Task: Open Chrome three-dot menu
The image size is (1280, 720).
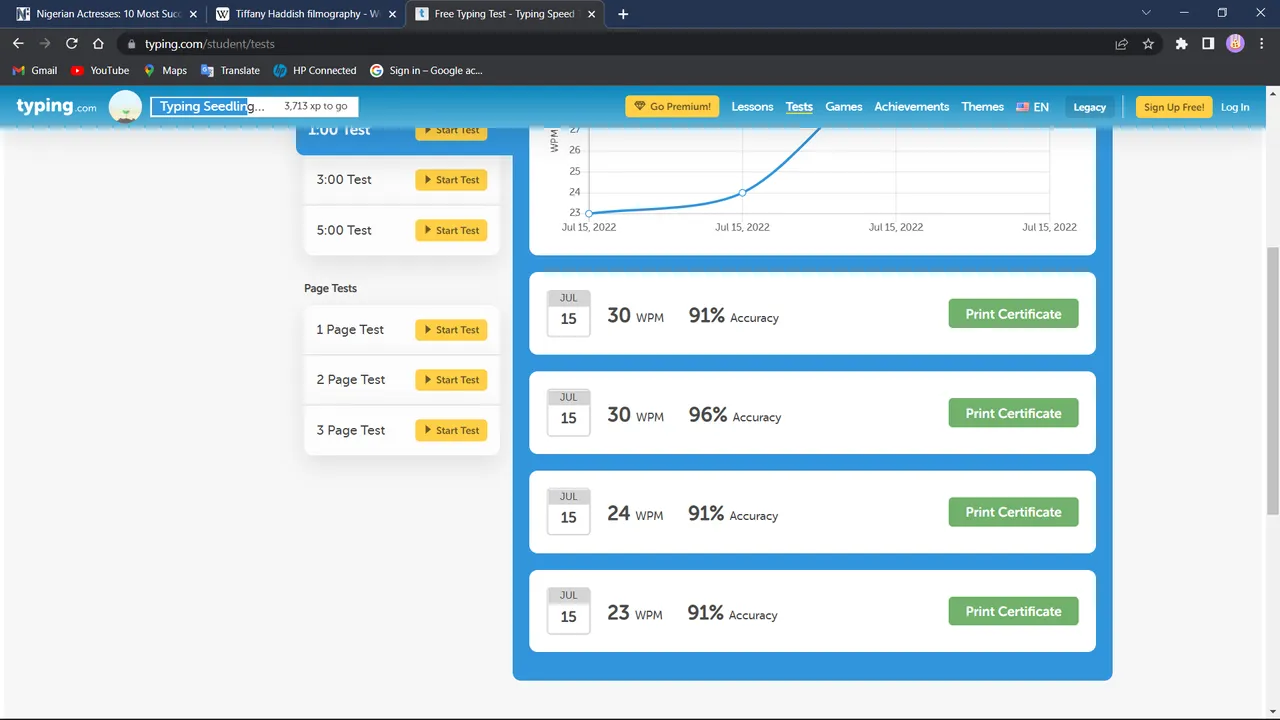Action: (1262, 44)
